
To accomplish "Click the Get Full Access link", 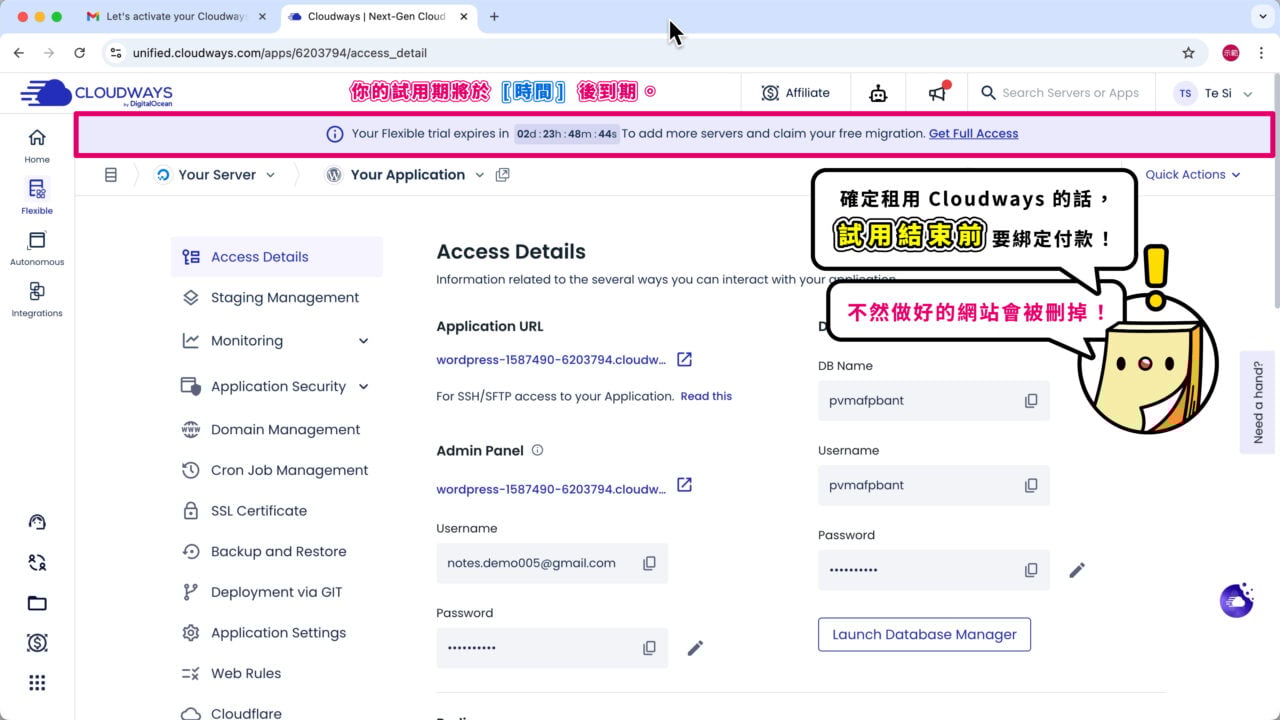I will 973,133.
